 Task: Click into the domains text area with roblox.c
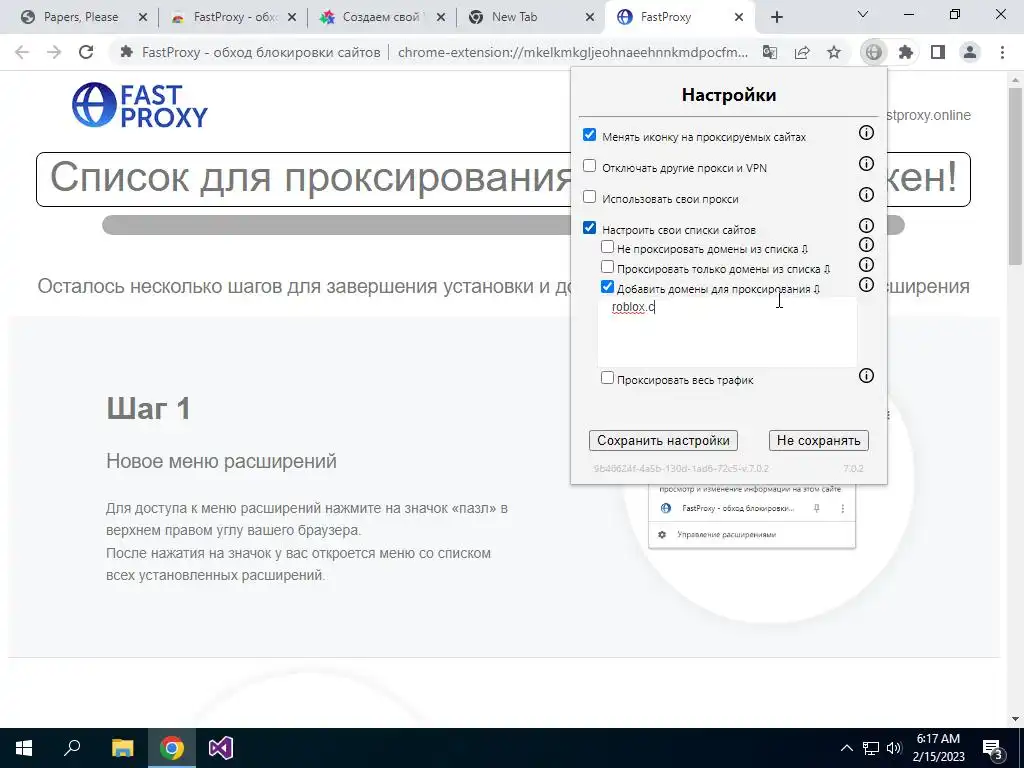tap(727, 332)
